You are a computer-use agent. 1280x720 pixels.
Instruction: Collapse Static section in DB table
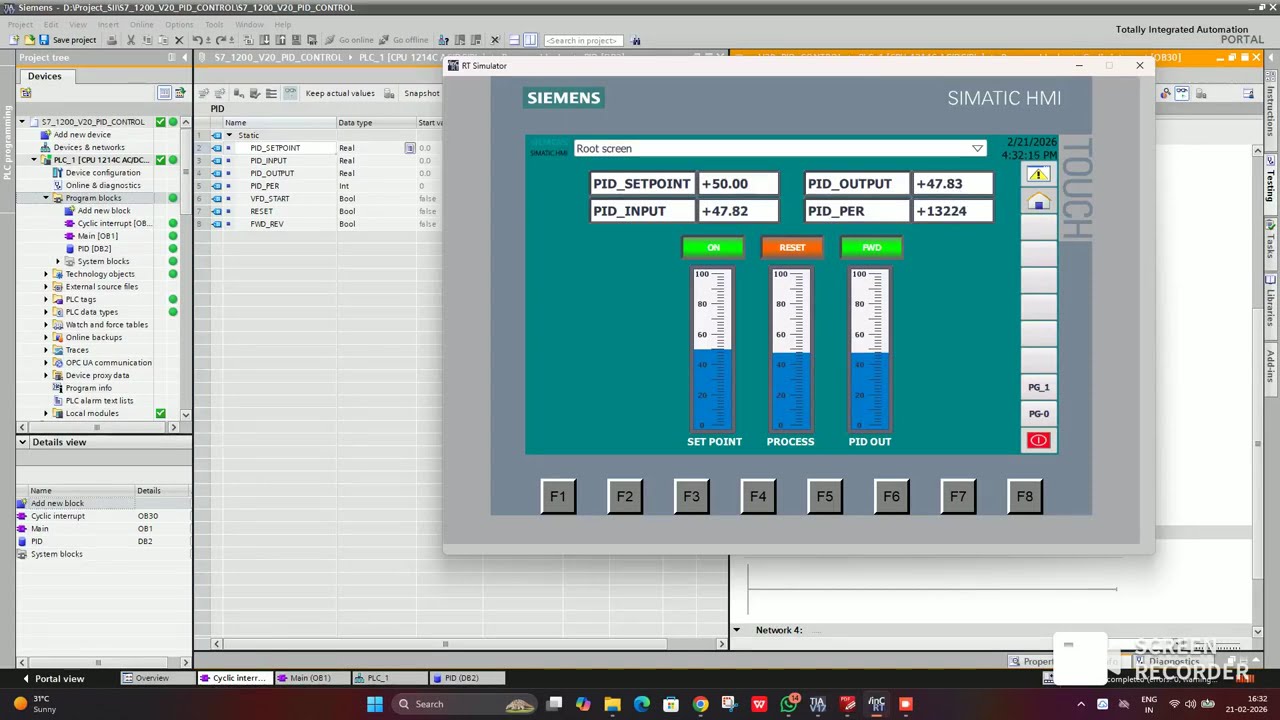(229, 135)
